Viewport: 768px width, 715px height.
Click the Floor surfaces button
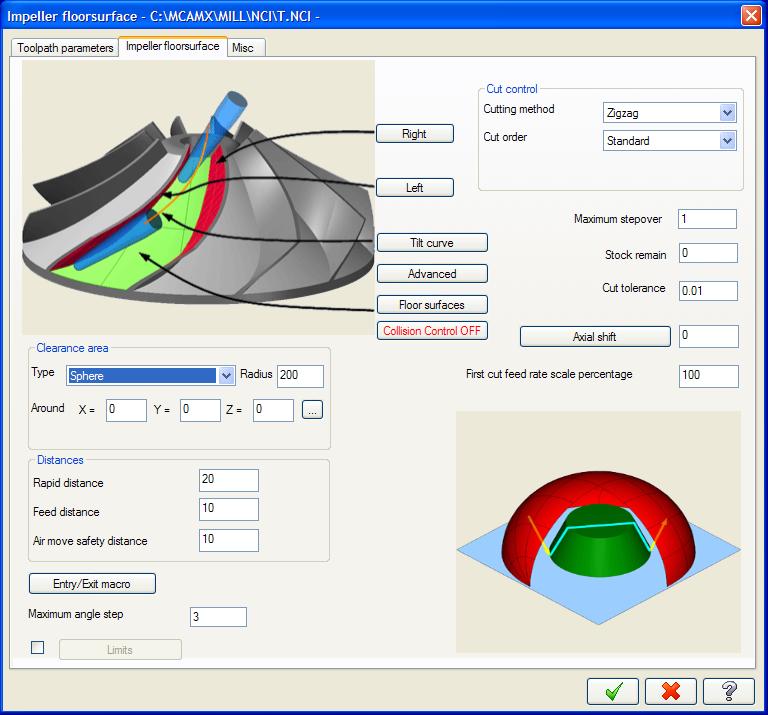pyautogui.click(x=432, y=304)
